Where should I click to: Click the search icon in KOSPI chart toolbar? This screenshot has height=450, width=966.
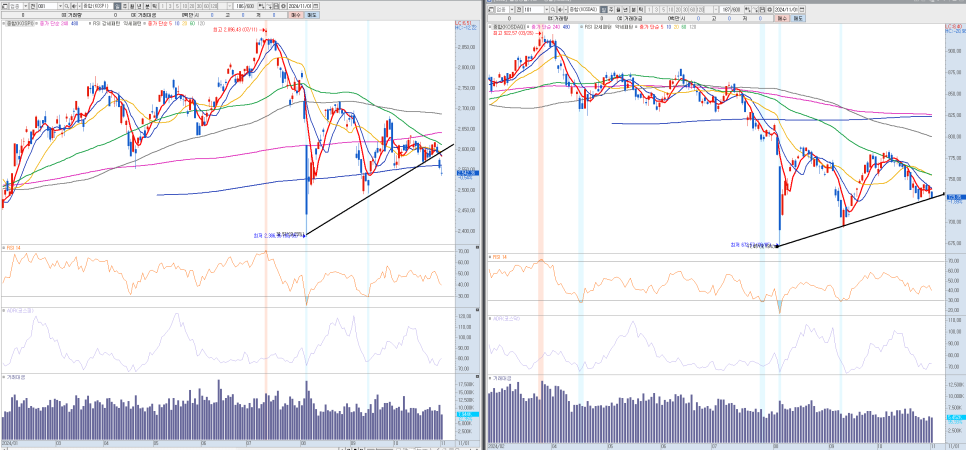point(66,6)
